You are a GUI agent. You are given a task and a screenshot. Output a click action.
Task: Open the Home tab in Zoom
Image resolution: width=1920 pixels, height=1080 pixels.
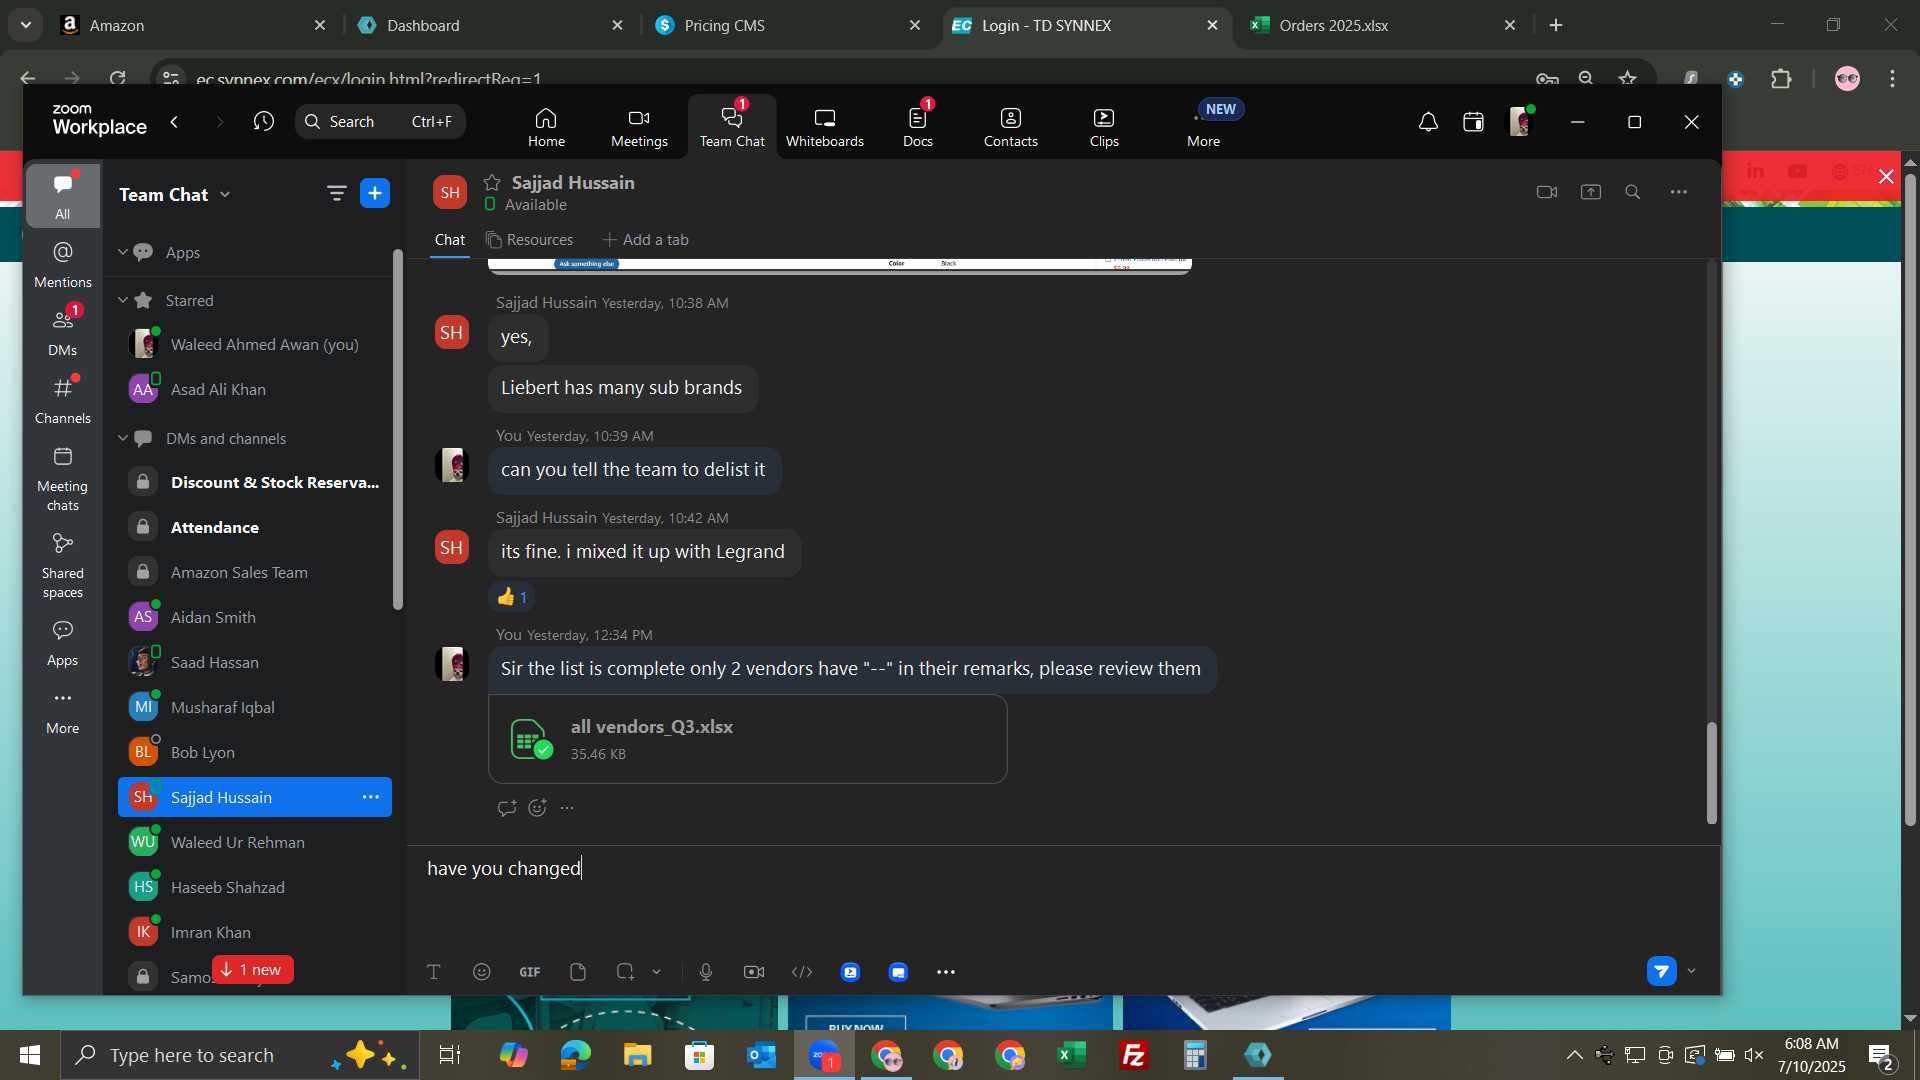coord(546,128)
